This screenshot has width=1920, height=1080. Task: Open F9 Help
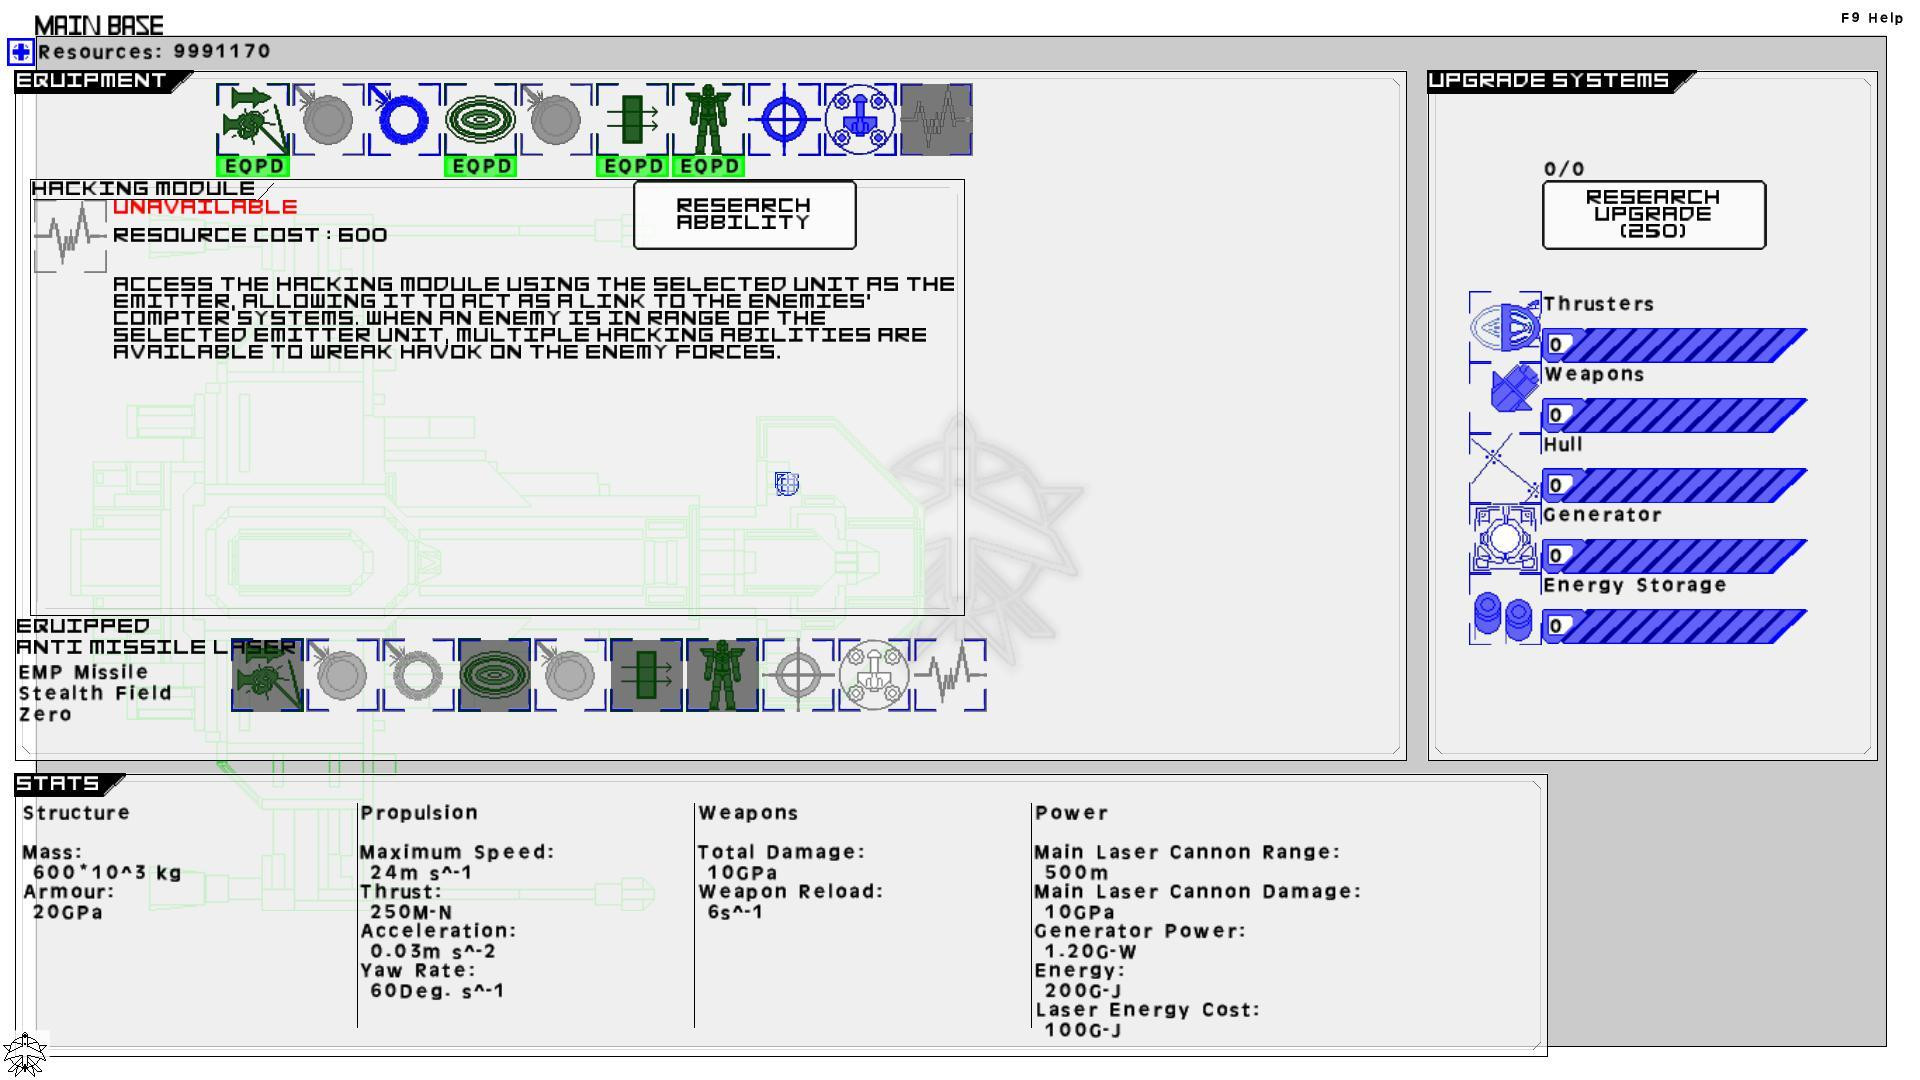[x=1872, y=18]
